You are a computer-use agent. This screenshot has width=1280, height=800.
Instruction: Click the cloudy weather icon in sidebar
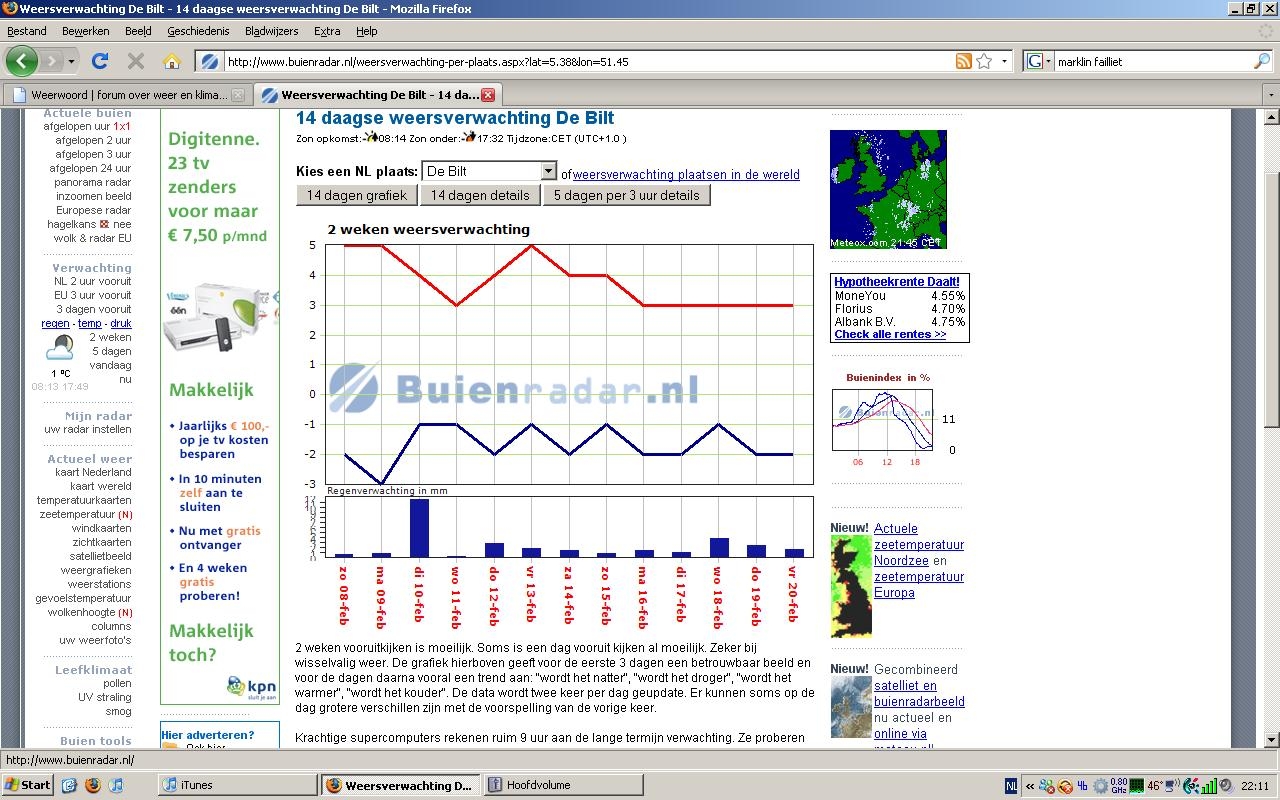60,347
